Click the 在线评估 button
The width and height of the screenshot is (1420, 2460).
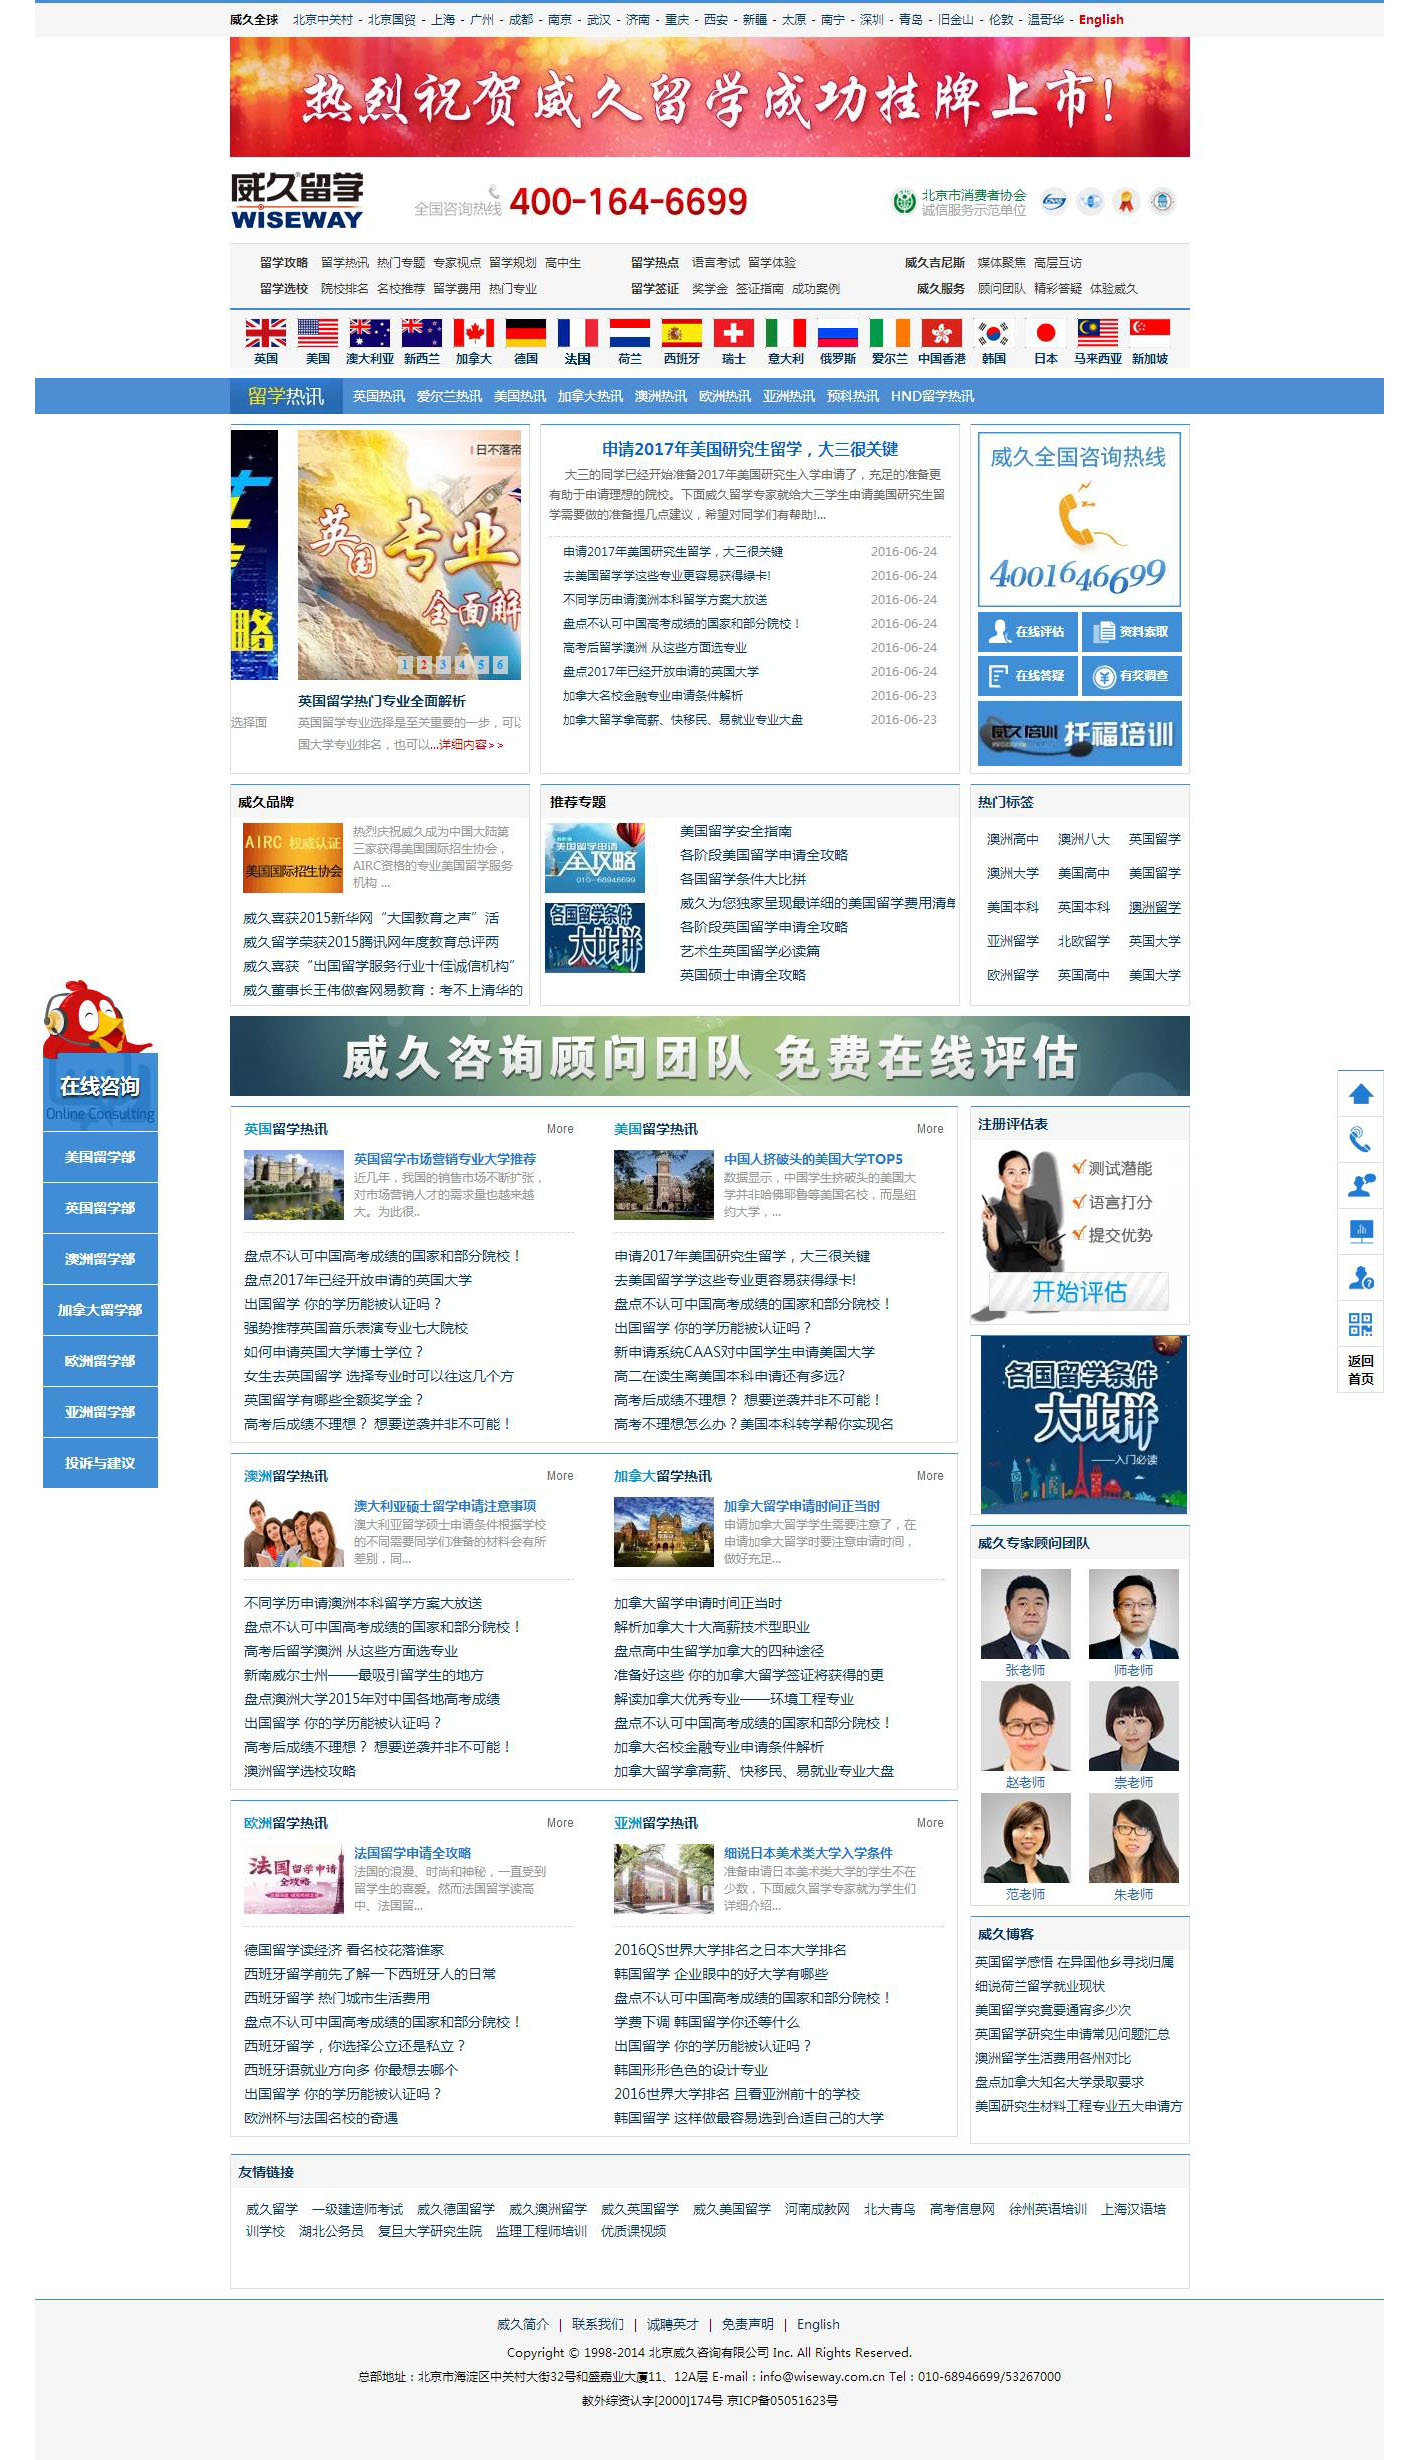(1027, 631)
